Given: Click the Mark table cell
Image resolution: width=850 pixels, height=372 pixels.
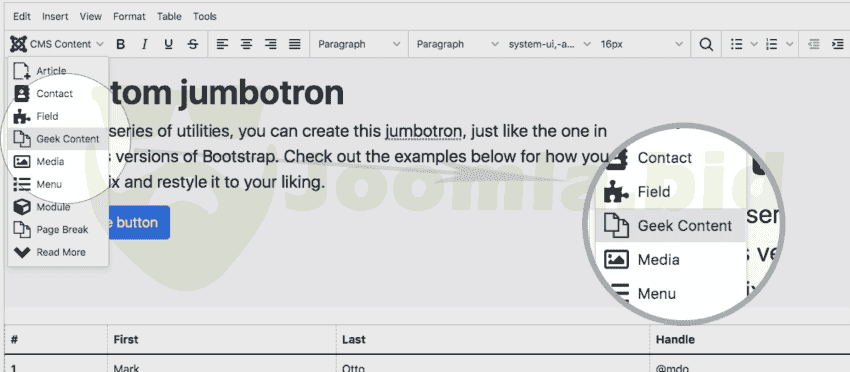Looking at the screenshot, I should click(126, 368).
